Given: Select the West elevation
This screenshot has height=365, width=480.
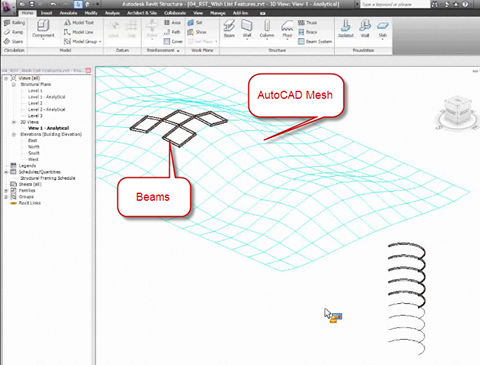Looking at the screenshot, I should 33,159.
